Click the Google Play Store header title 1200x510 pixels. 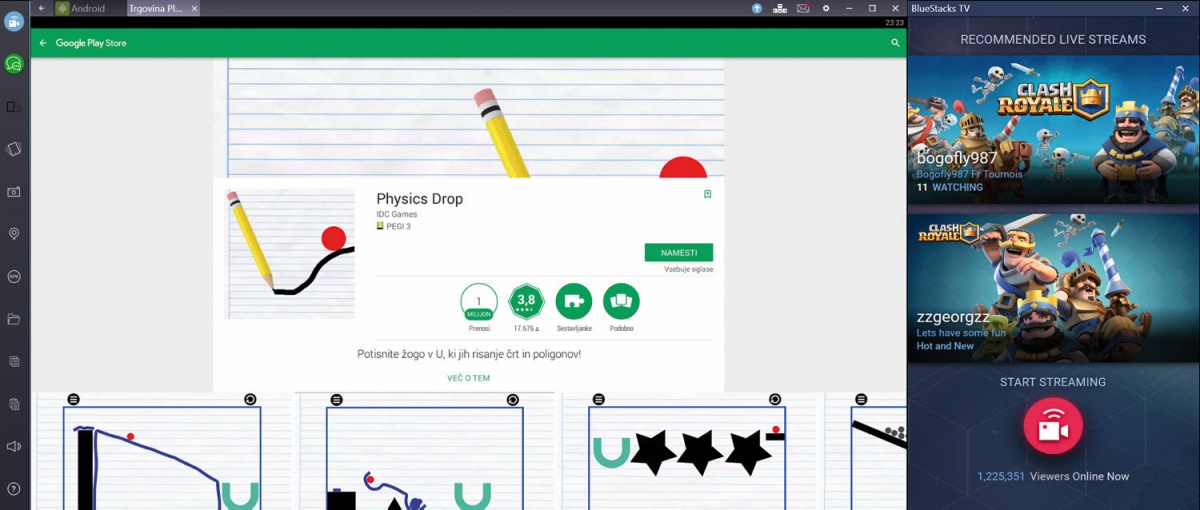[x=91, y=43]
